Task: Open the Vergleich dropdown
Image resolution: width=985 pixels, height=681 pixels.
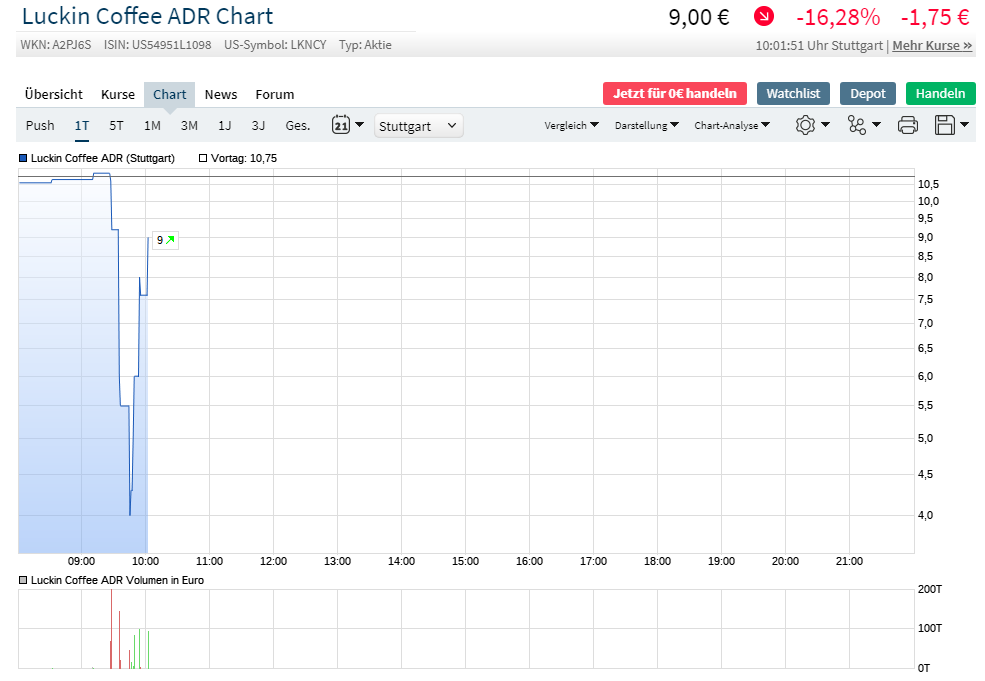Action: (571, 125)
